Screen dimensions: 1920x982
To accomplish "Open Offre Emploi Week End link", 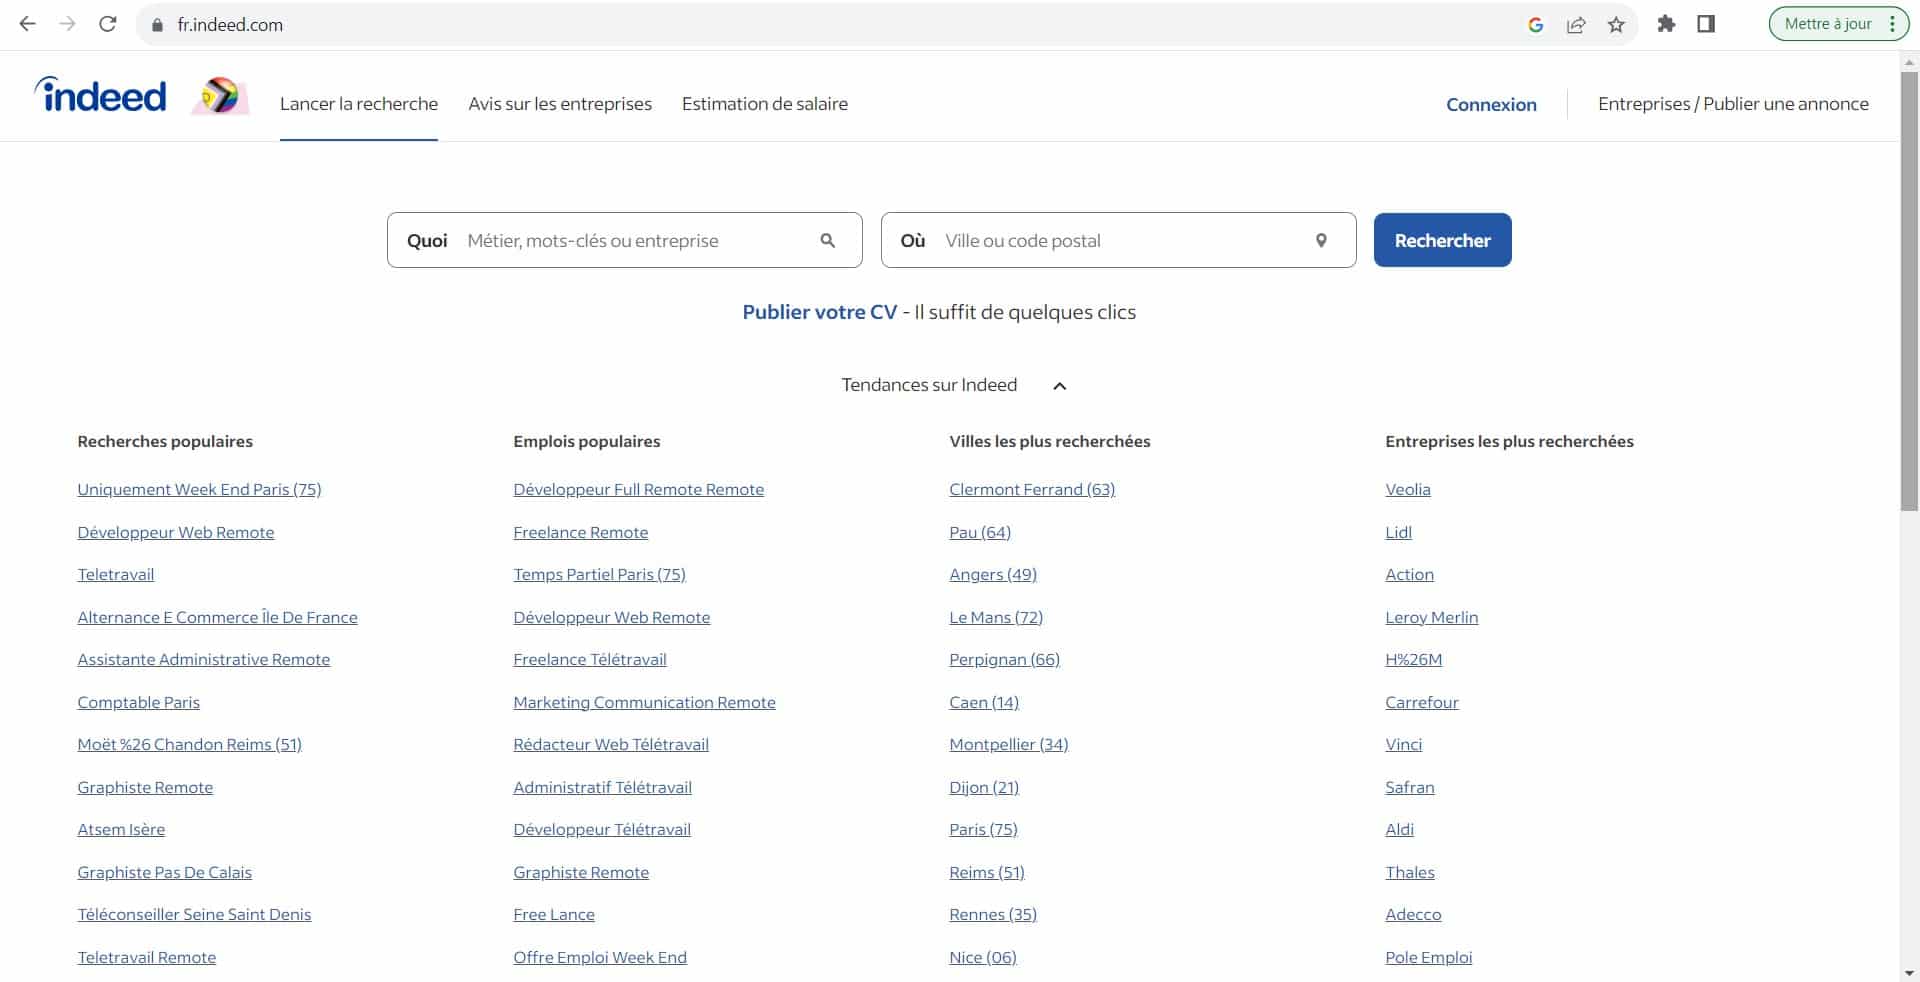I will pyautogui.click(x=599, y=957).
